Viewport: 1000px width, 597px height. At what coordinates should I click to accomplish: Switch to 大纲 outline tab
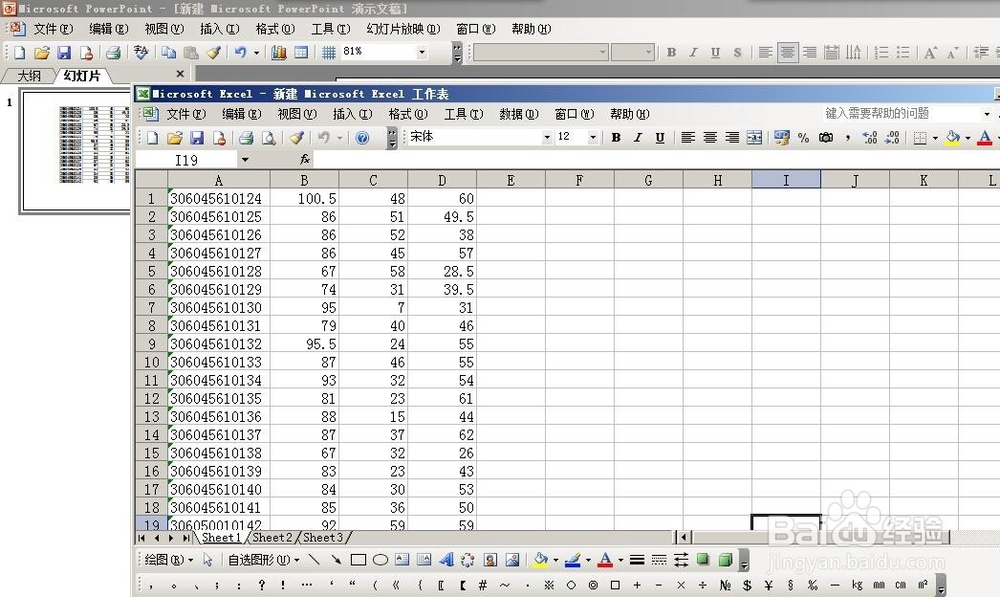[29, 75]
